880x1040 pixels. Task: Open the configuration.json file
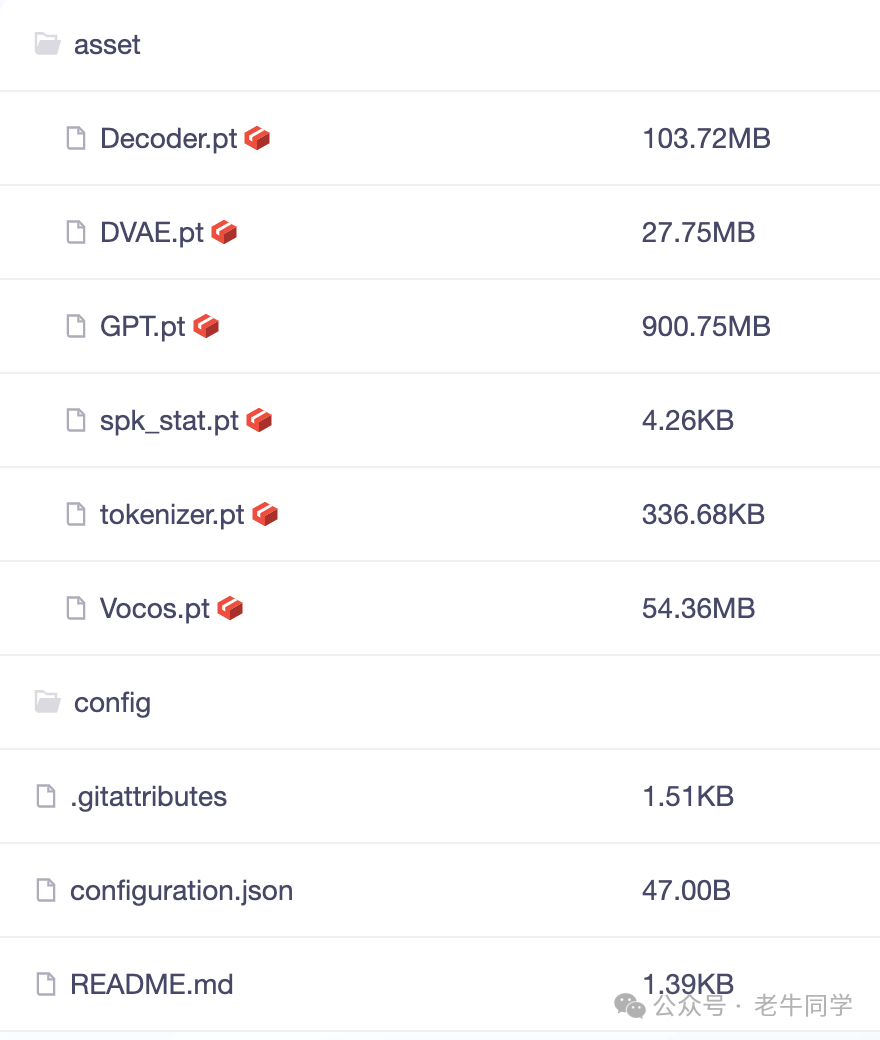coord(182,891)
